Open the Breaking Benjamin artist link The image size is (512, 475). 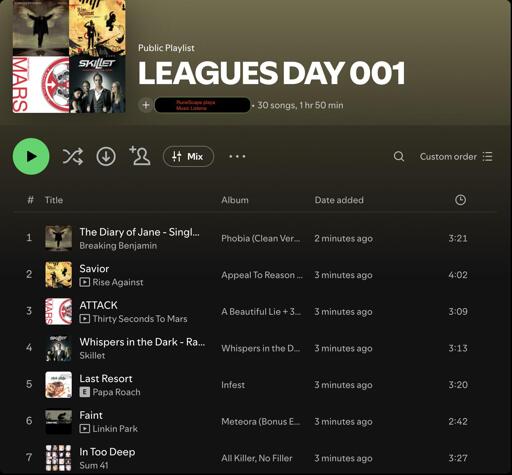[x=118, y=246]
